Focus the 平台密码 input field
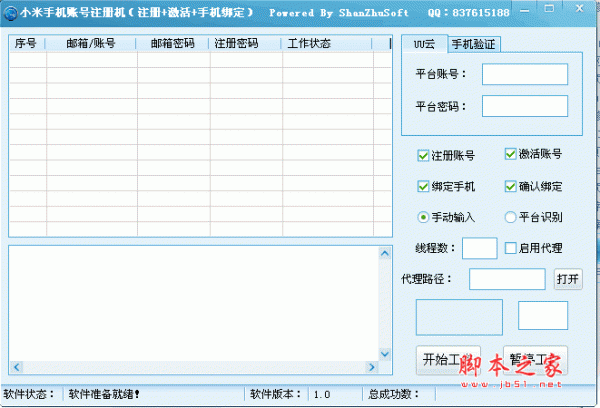 [525, 106]
